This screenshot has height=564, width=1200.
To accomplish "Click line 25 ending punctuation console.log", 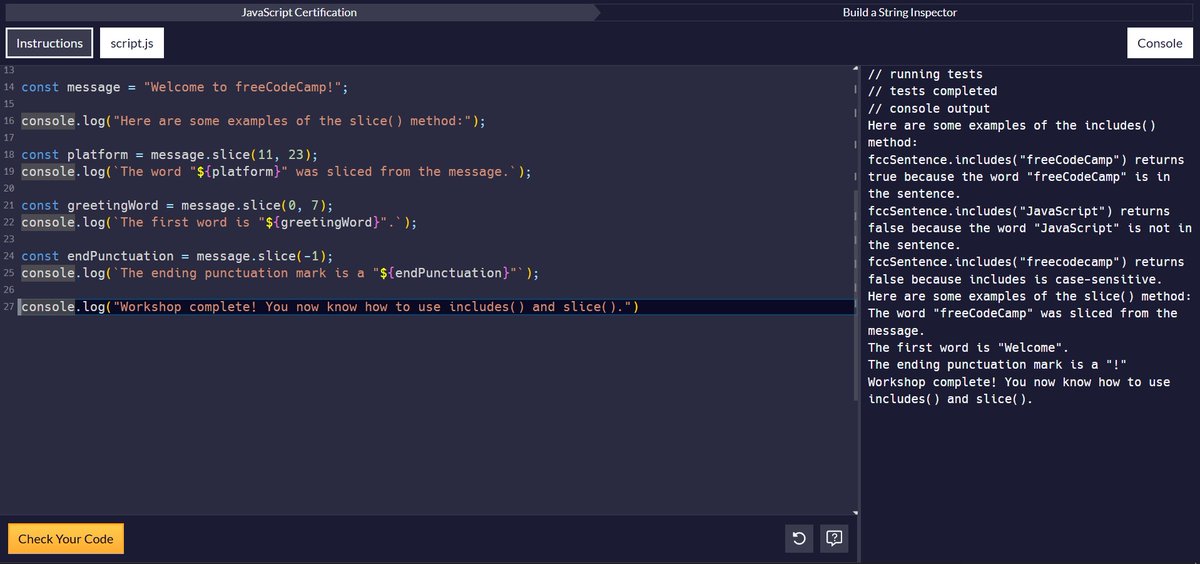I will tap(280, 273).
